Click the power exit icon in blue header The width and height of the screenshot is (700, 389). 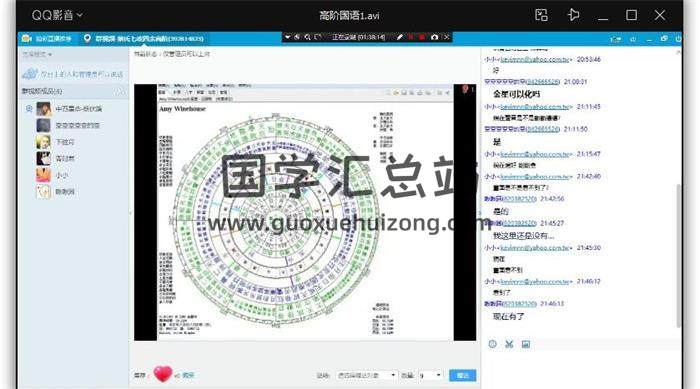point(679,39)
